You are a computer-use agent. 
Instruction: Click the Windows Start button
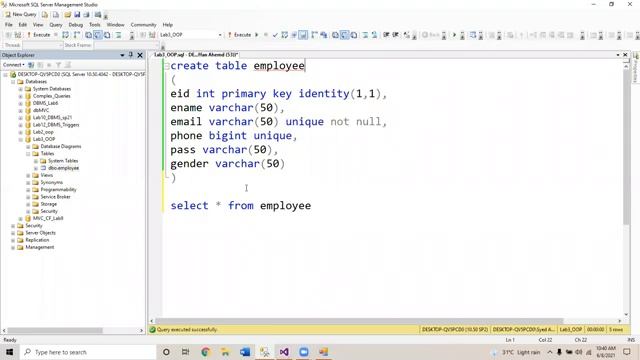coord(9,352)
